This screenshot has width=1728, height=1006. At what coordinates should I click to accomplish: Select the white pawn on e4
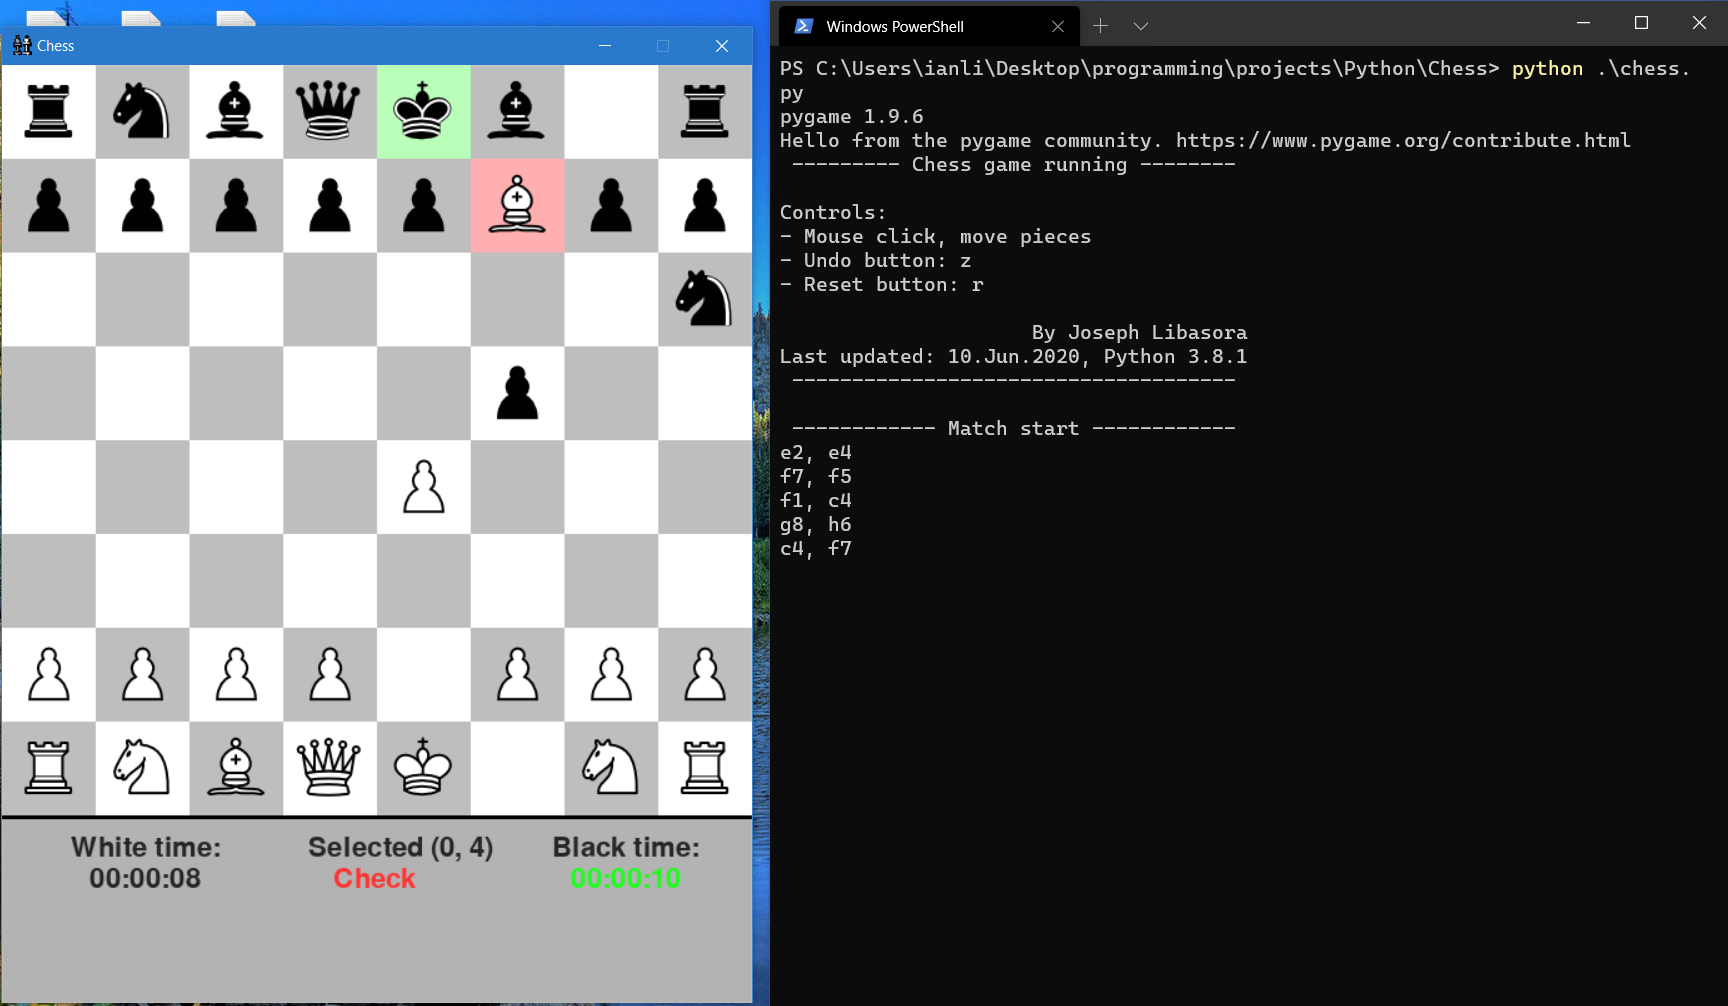423,487
